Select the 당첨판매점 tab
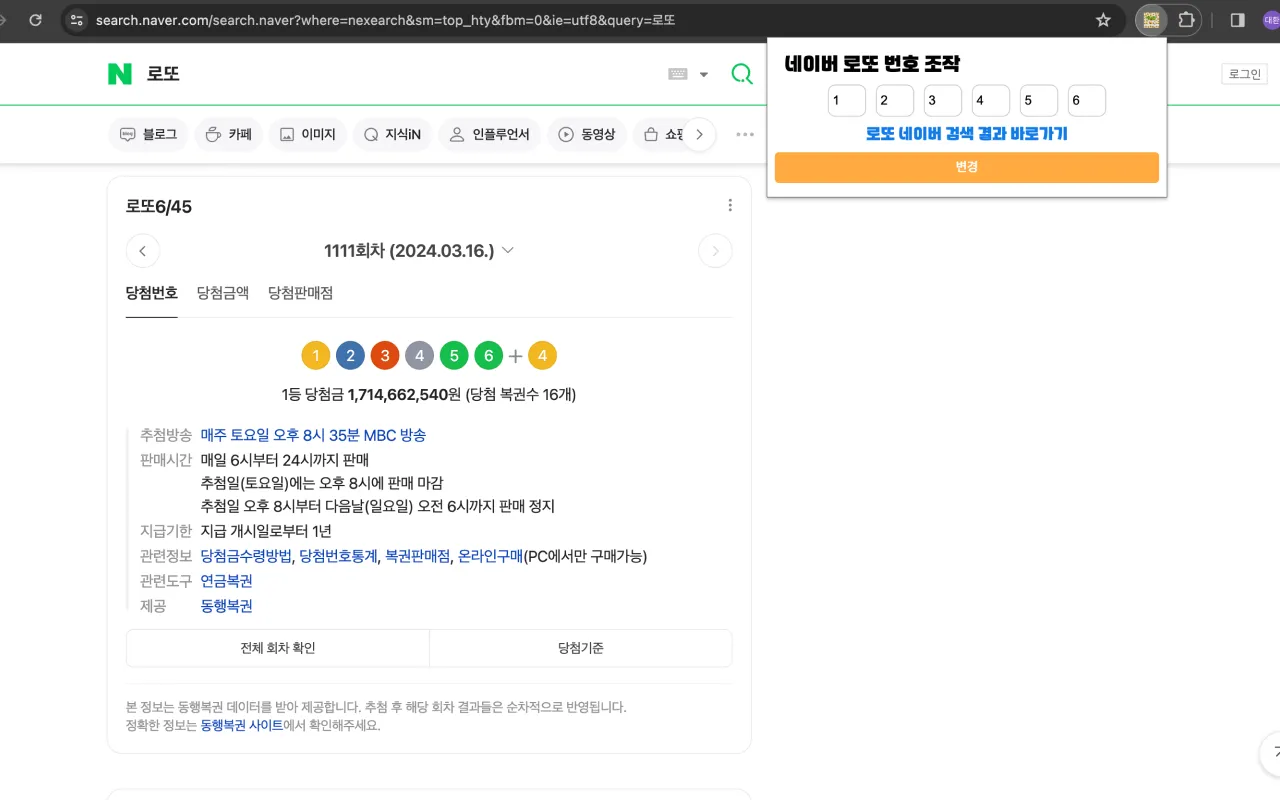Viewport: 1280px width, 800px height. click(300, 293)
